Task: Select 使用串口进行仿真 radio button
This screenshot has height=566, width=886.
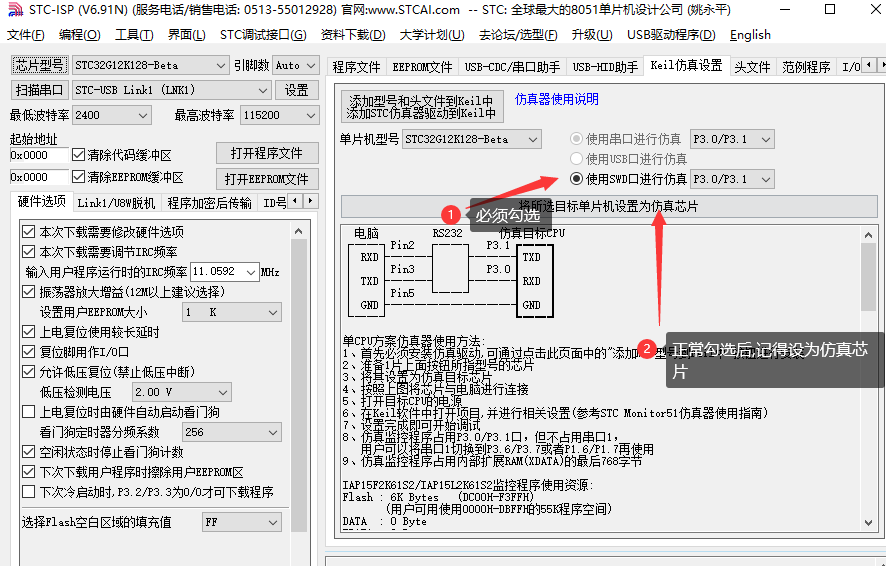Action: pyautogui.click(x=576, y=139)
